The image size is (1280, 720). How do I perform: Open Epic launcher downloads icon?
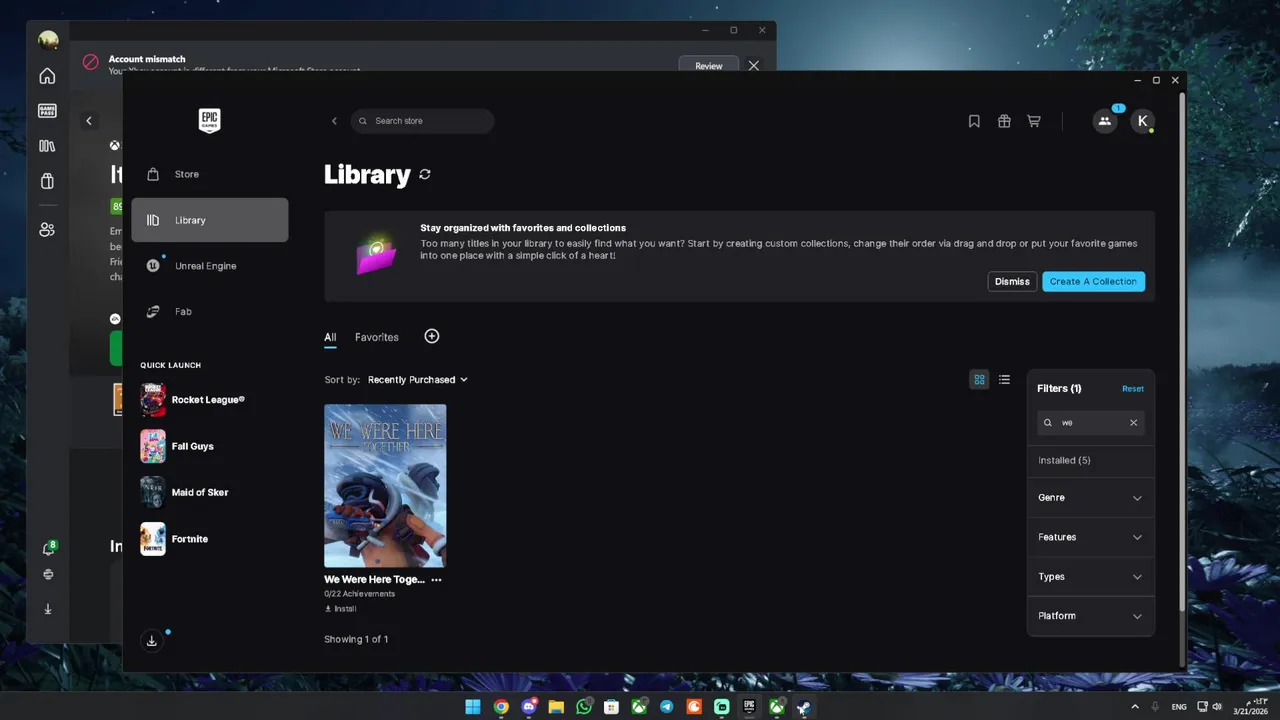coord(152,641)
